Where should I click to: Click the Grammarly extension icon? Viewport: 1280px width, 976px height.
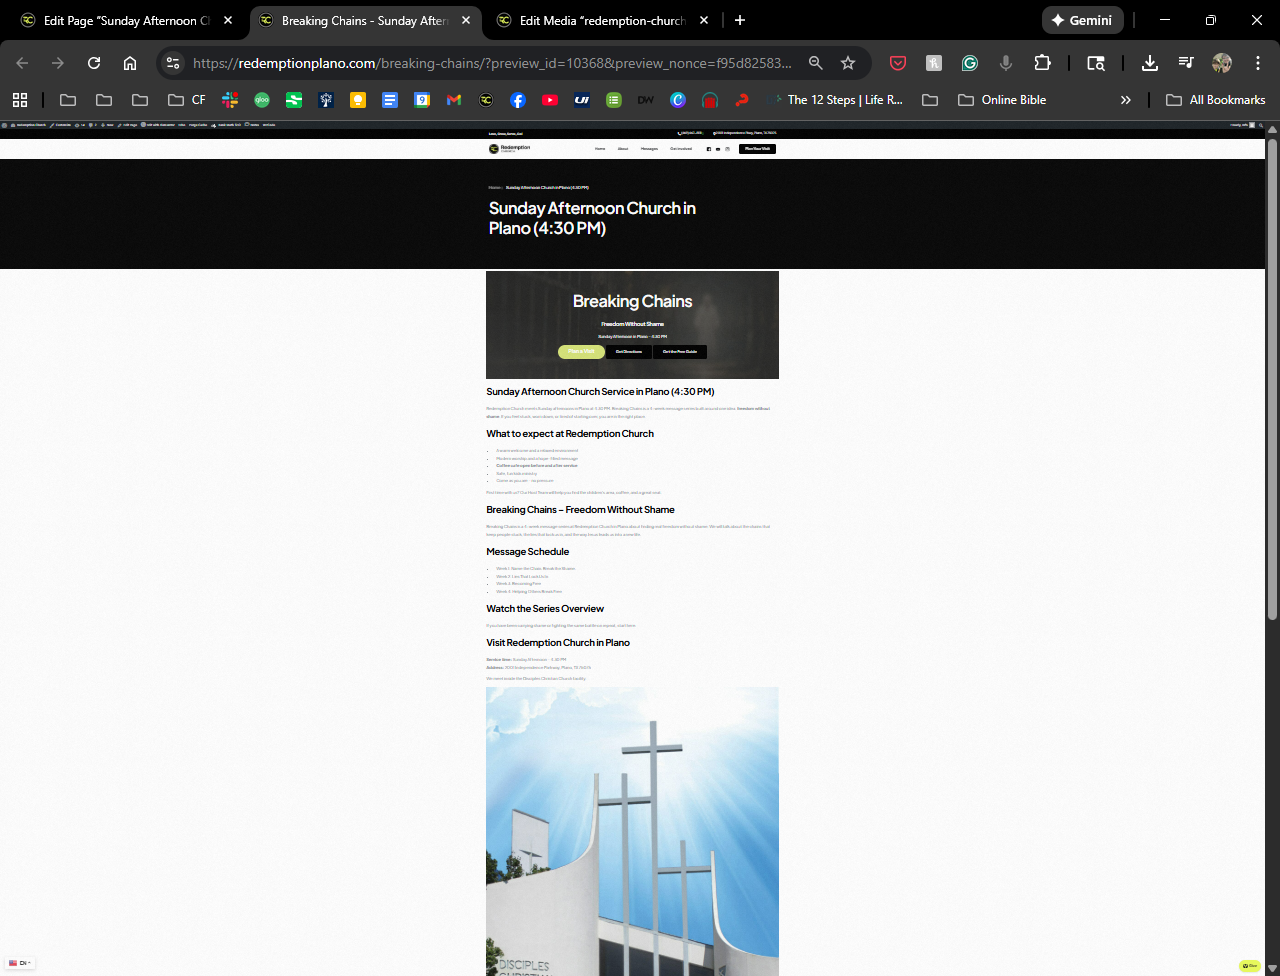[x=969, y=63]
